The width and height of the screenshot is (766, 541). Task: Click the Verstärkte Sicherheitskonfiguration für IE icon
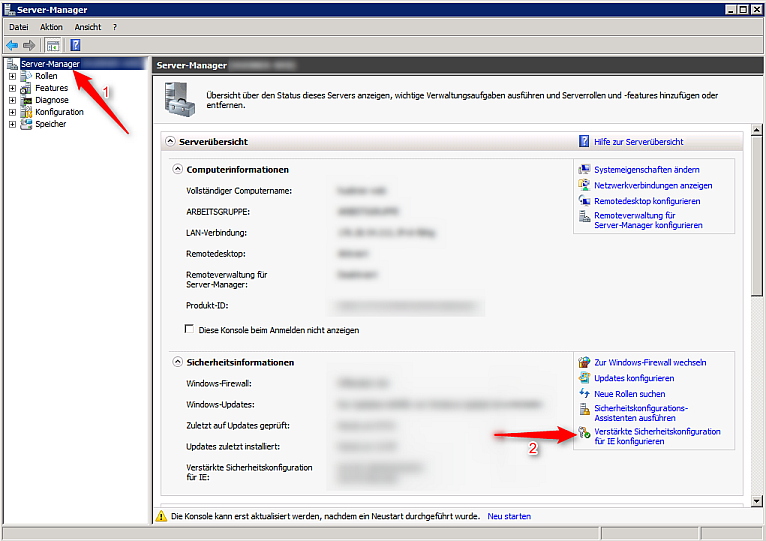click(x=584, y=432)
